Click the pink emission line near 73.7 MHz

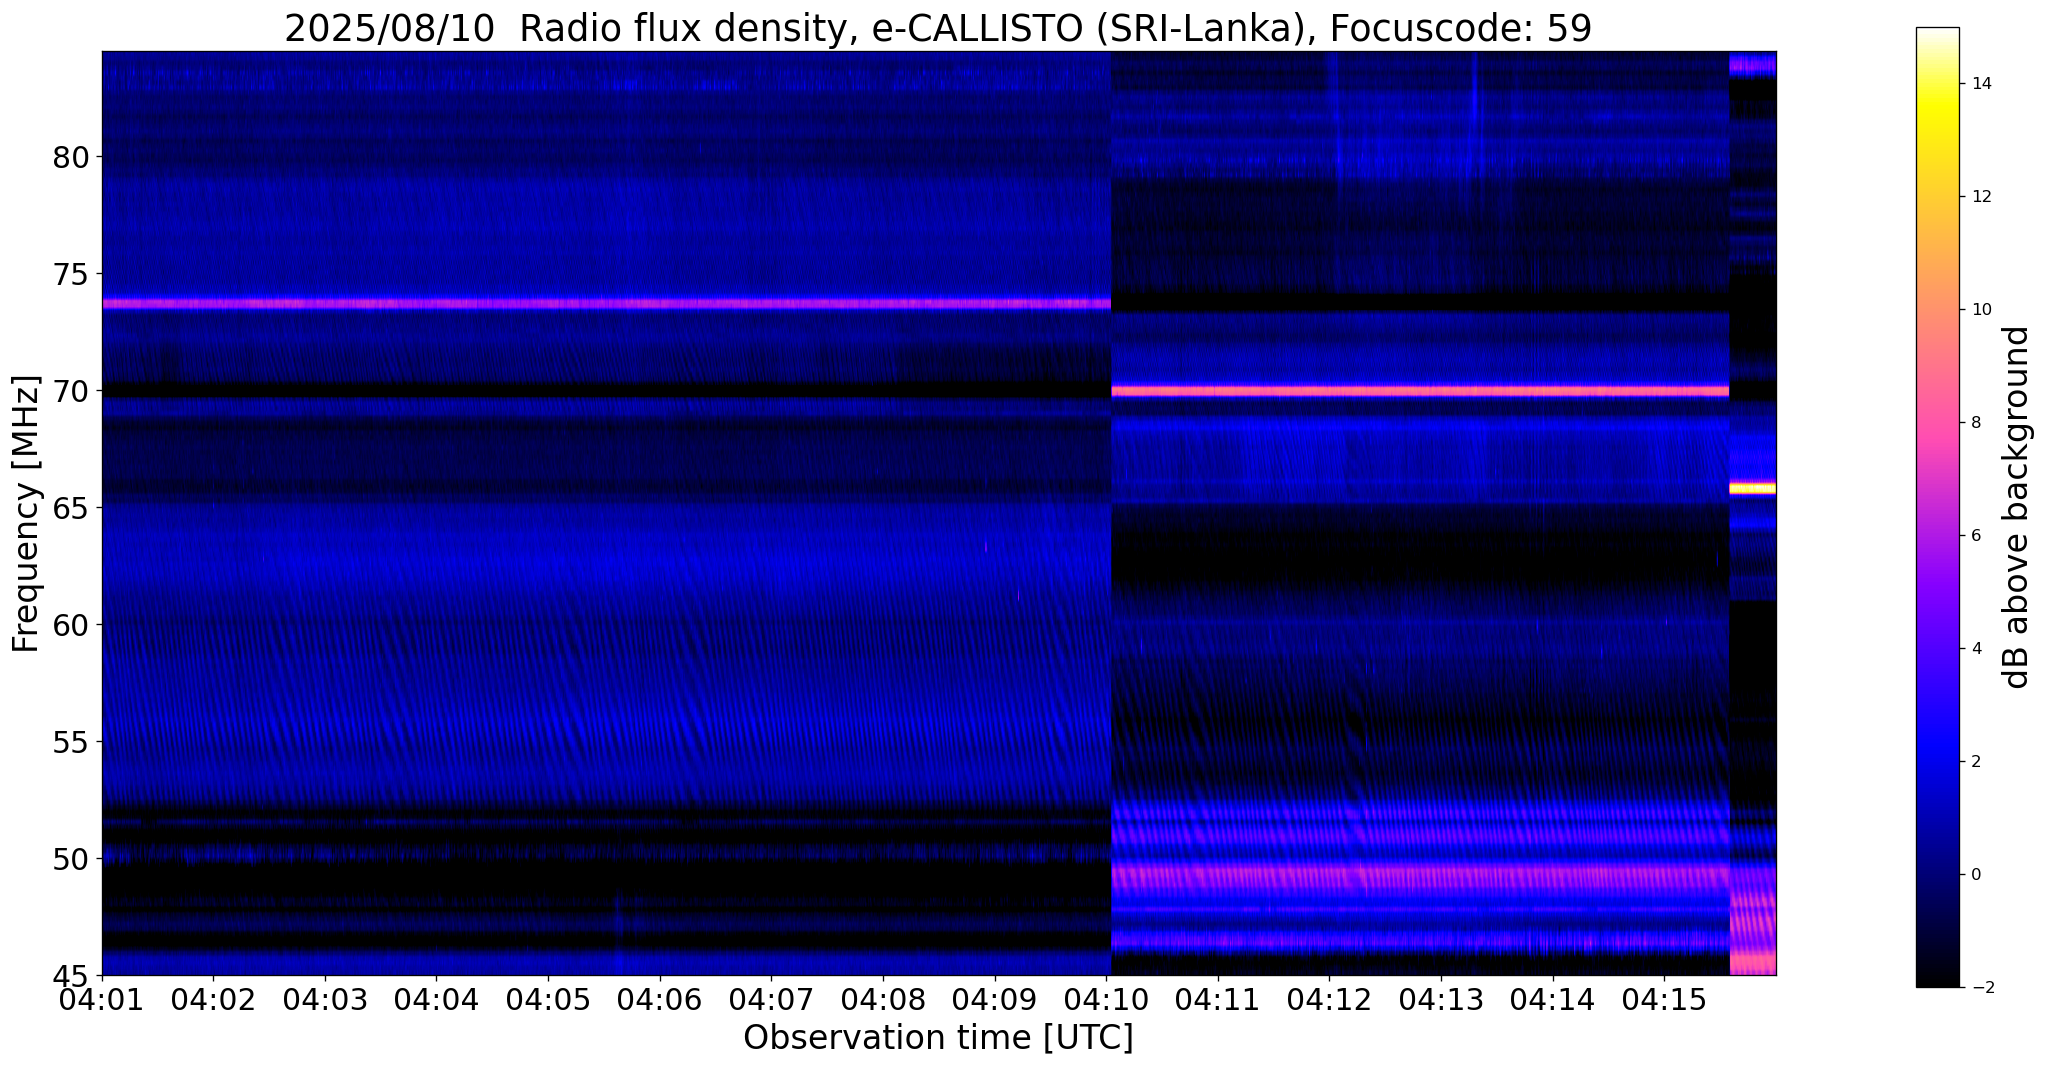606,303
